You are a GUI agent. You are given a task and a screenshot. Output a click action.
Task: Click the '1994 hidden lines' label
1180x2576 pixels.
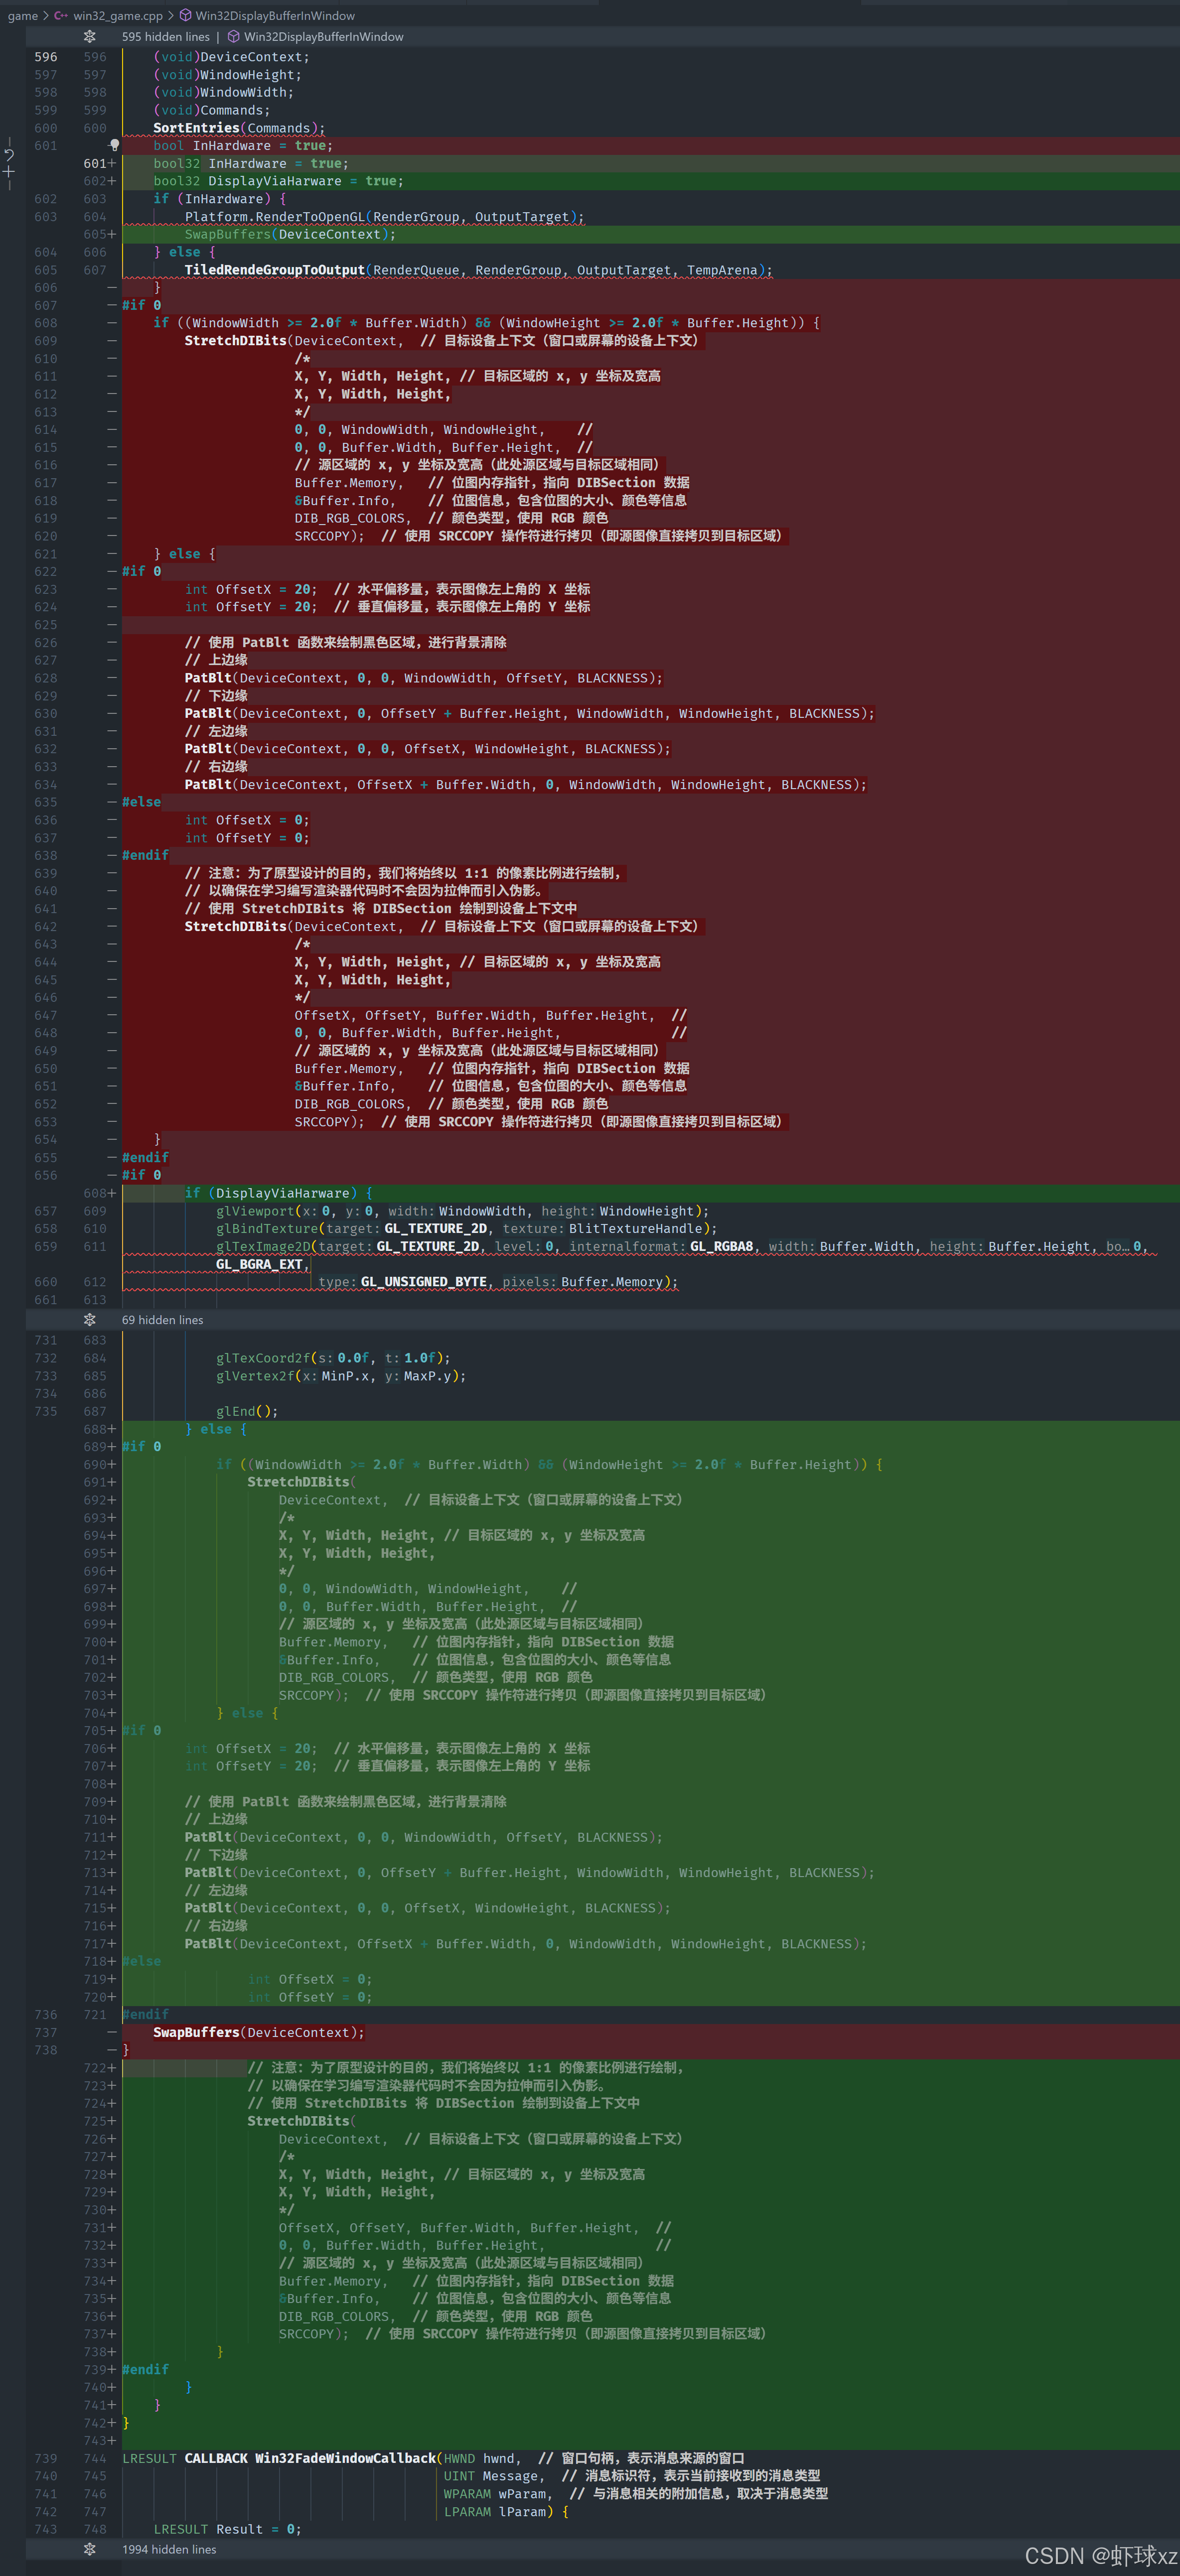tap(169, 2549)
